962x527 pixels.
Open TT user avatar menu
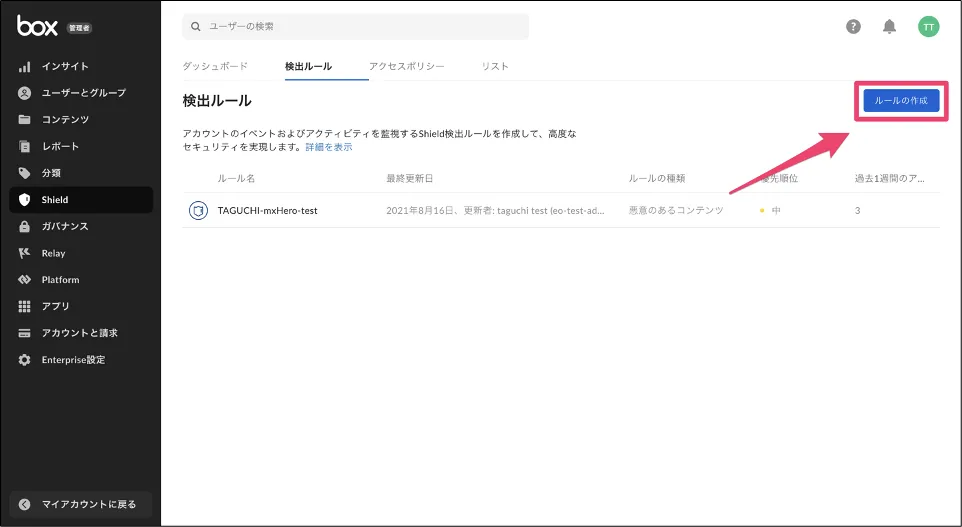tap(928, 27)
